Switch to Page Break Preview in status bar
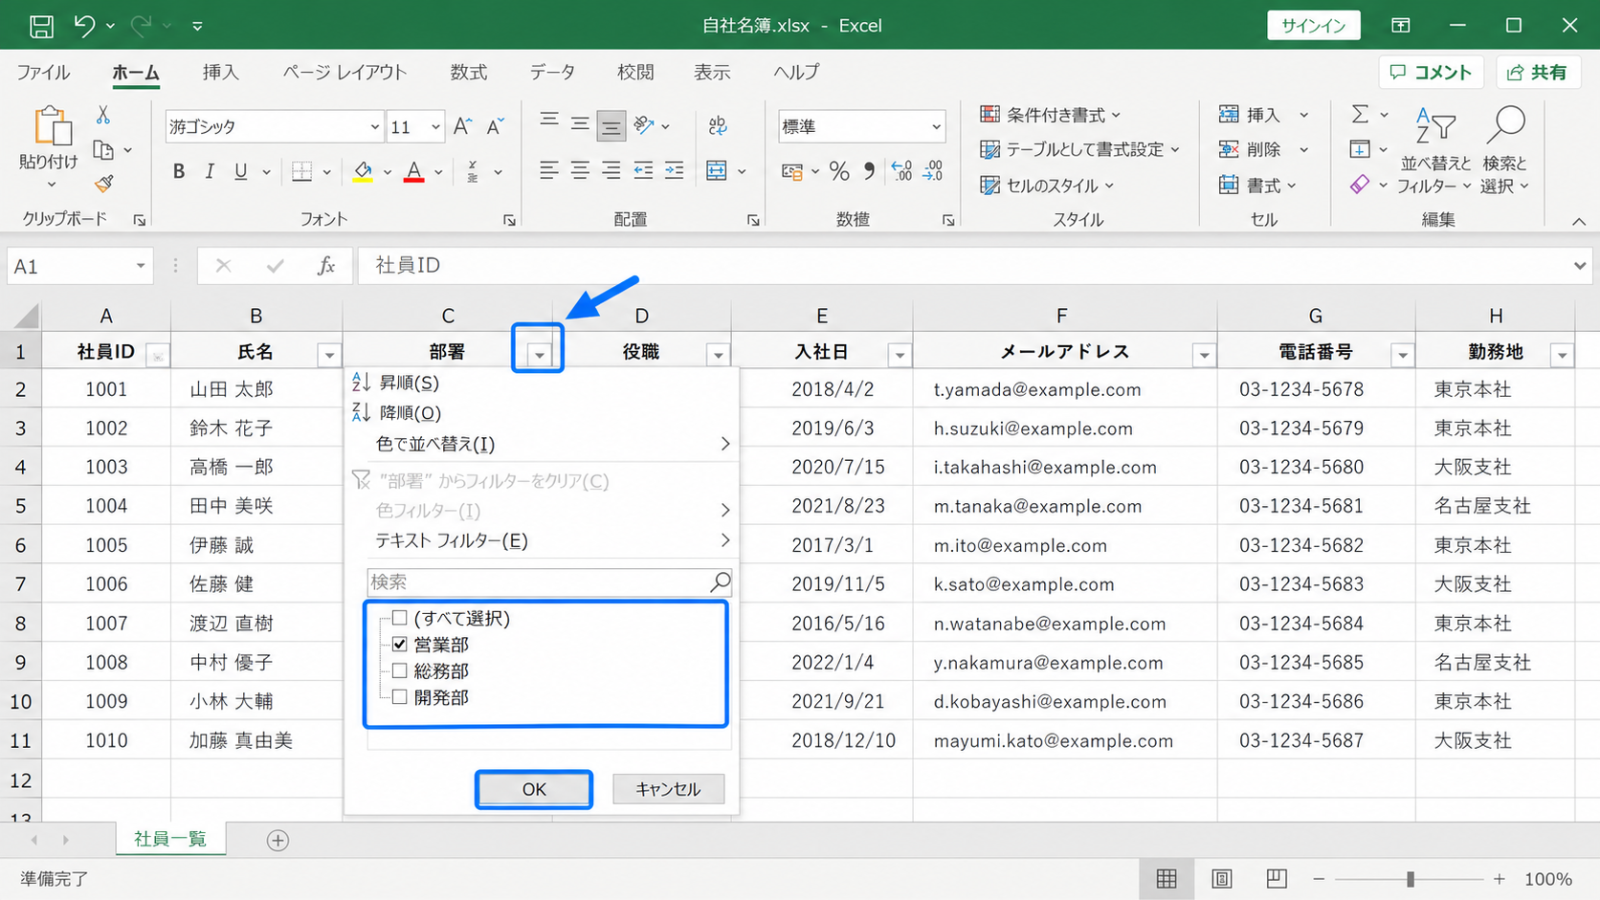Image resolution: width=1600 pixels, height=900 pixels. pos(1276,879)
